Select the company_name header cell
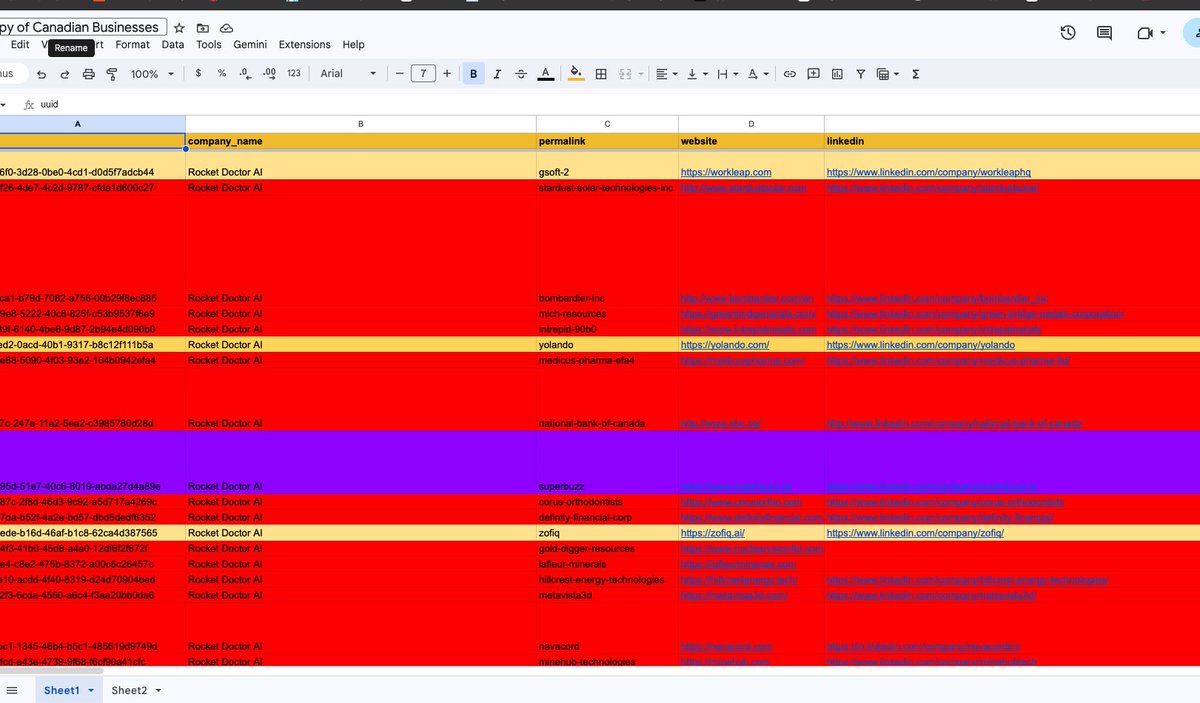Screen dimensions: 1200x703 pos(360,141)
